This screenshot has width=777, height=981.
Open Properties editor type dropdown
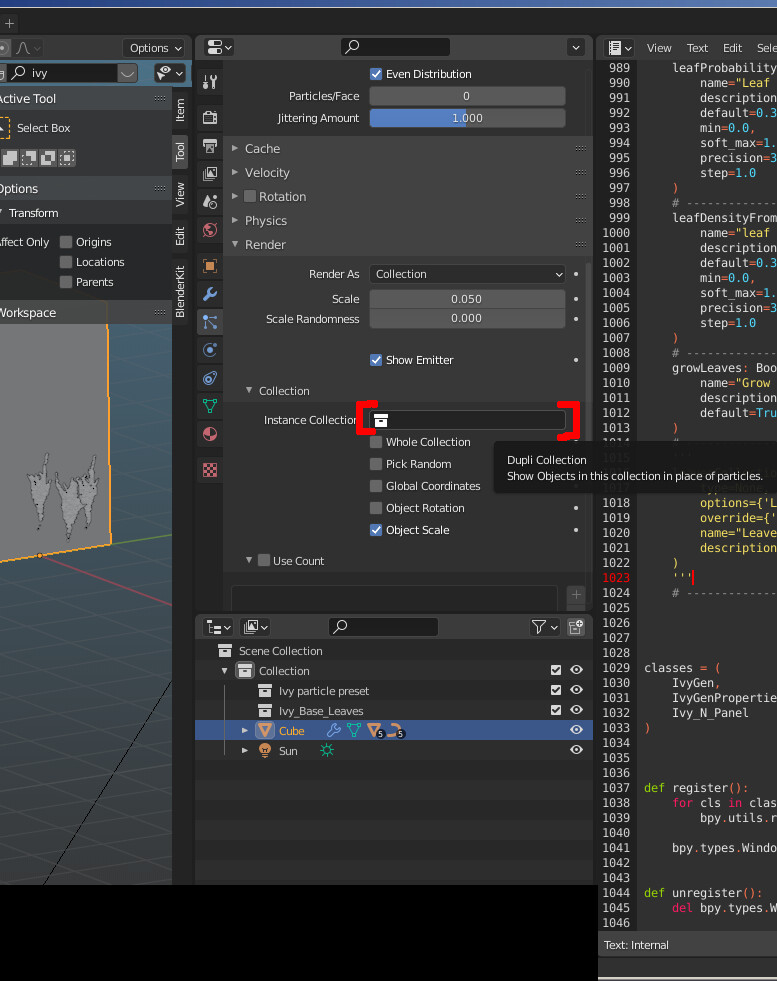pyautogui.click(x=218, y=47)
